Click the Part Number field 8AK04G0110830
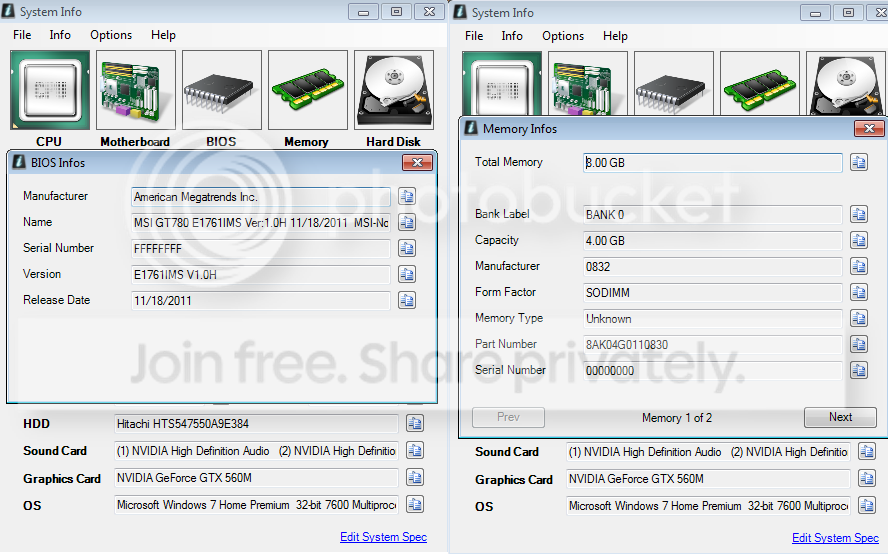 (x=713, y=345)
